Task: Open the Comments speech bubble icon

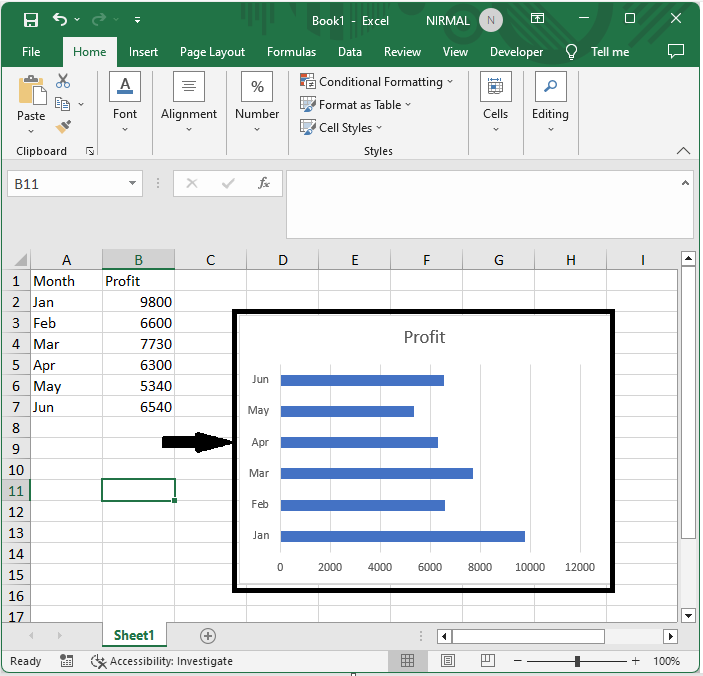Action: click(x=676, y=51)
